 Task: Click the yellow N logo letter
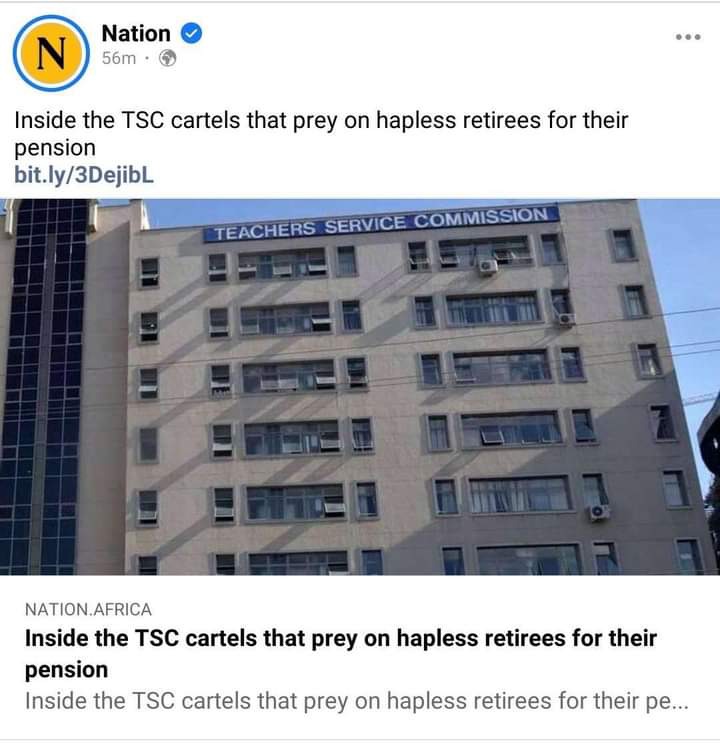tap(51, 53)
